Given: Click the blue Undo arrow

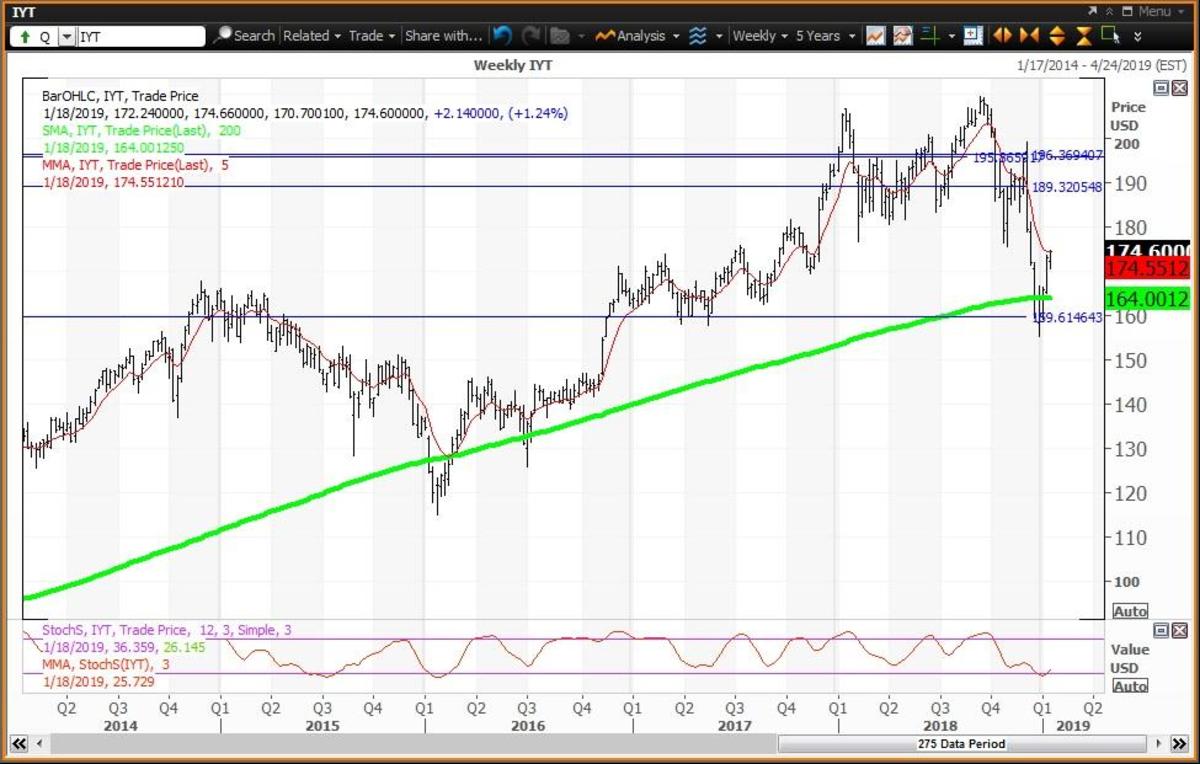Looking at the screenshot, I should click(x=502, y=36).
